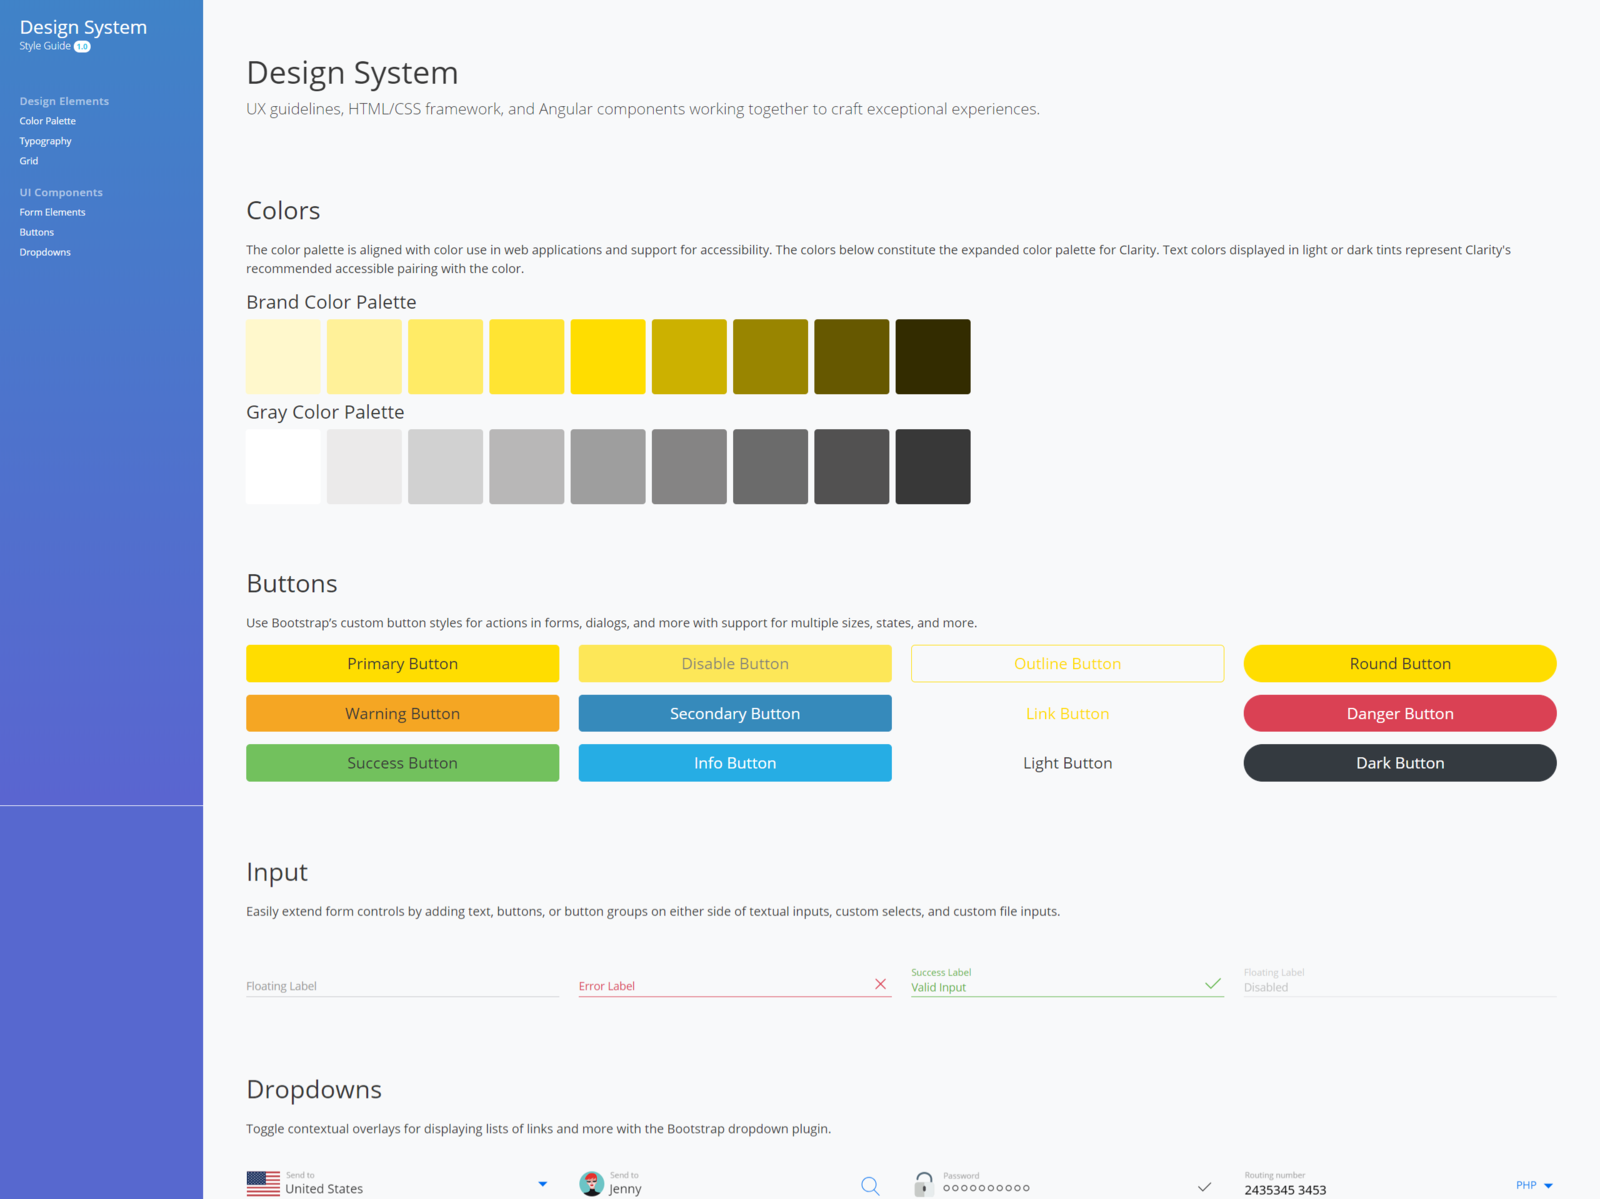This screenshot has width=1600, height=1199.
Task: Navigate to Form Elements in sidebar
Action: 52,211
